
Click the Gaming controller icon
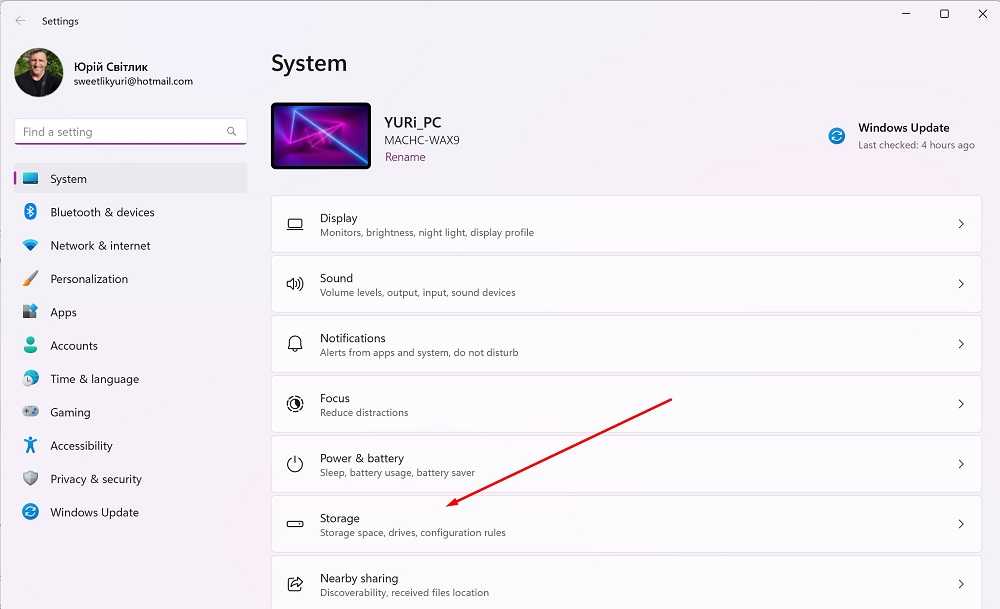(30, 412)
